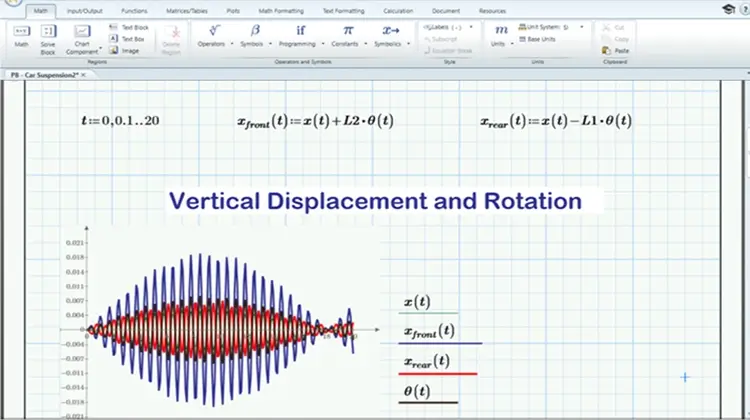
Task: Select the P8 - Car Suspension2 worksheet tab
Action: (43, 75)
